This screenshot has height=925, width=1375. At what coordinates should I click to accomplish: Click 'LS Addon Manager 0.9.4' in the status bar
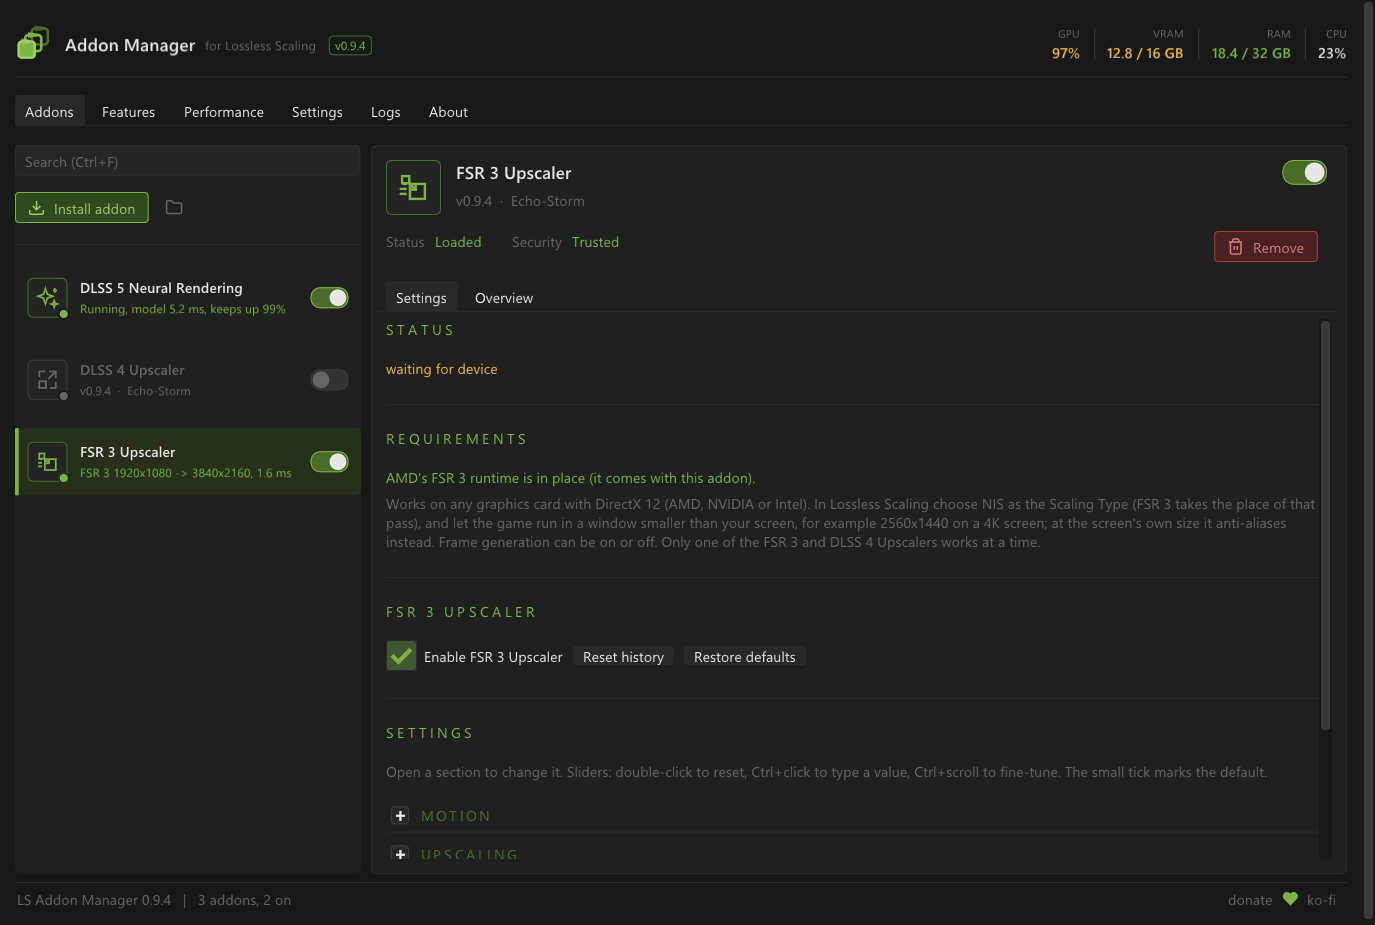[x=94, y=900]
